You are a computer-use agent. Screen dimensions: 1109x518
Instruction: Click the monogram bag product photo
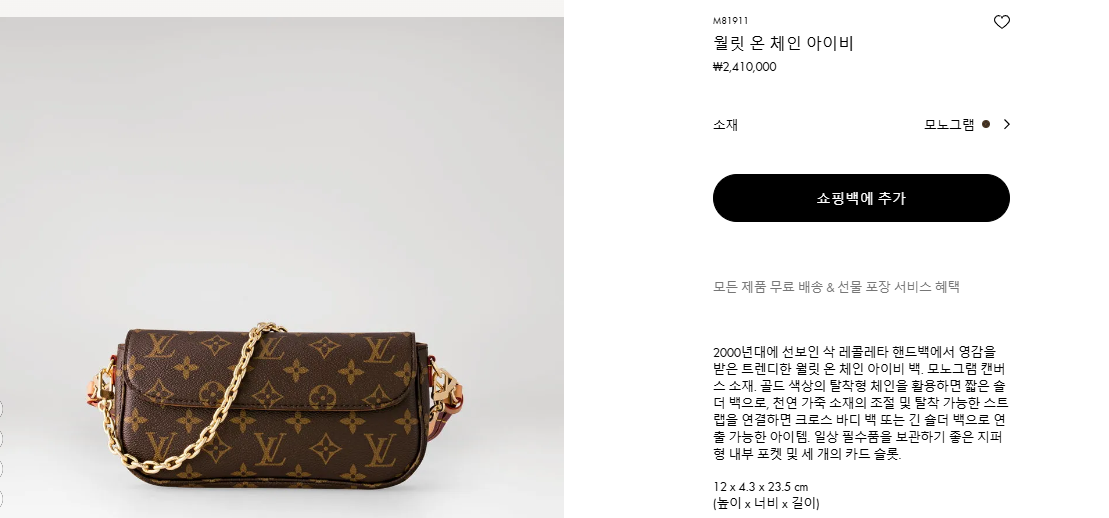coord(281,267)
